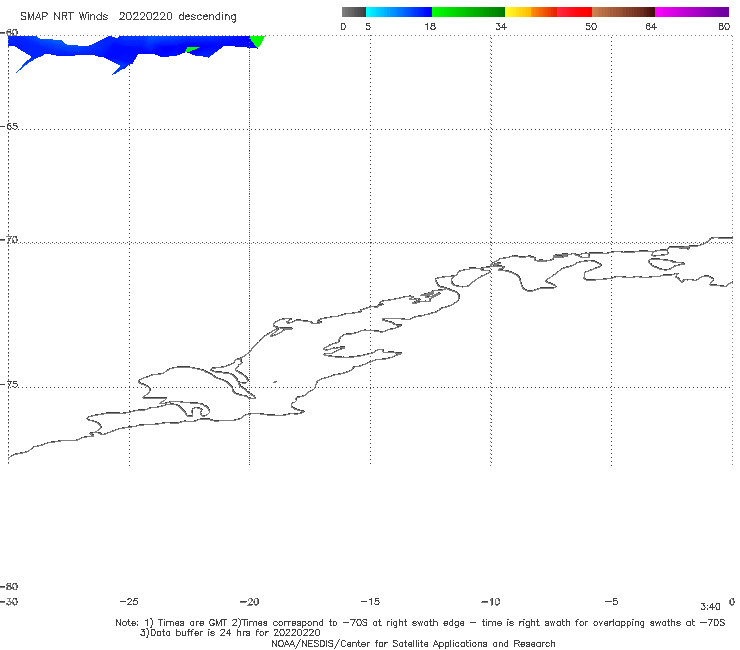Click the title 'SMAP NRT Winds 20220220 descending'

tap(128, 17)
